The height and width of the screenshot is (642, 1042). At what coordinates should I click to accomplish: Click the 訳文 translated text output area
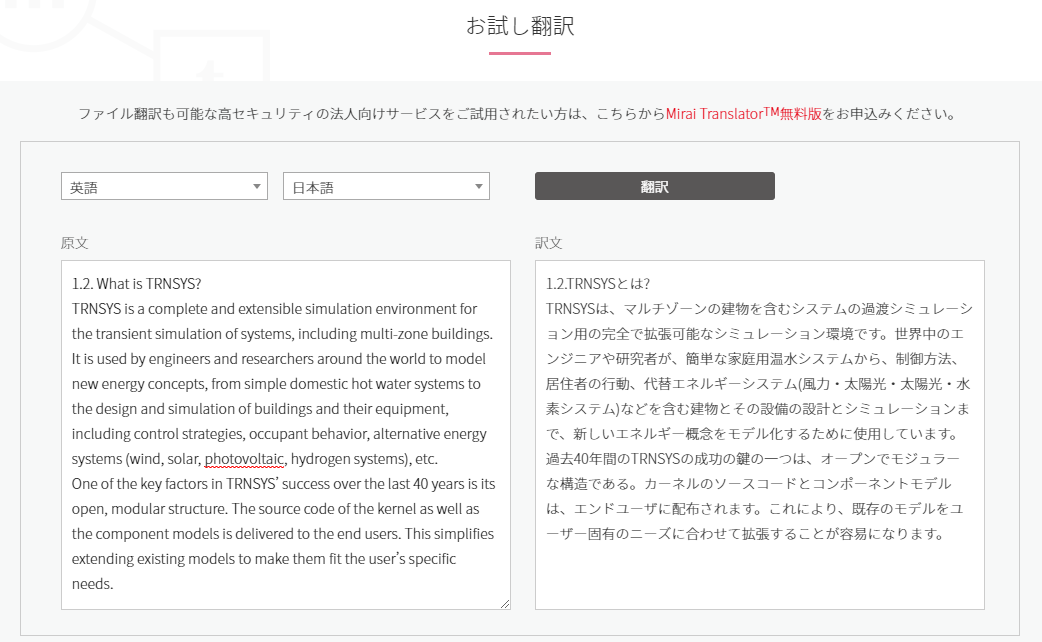760,435
